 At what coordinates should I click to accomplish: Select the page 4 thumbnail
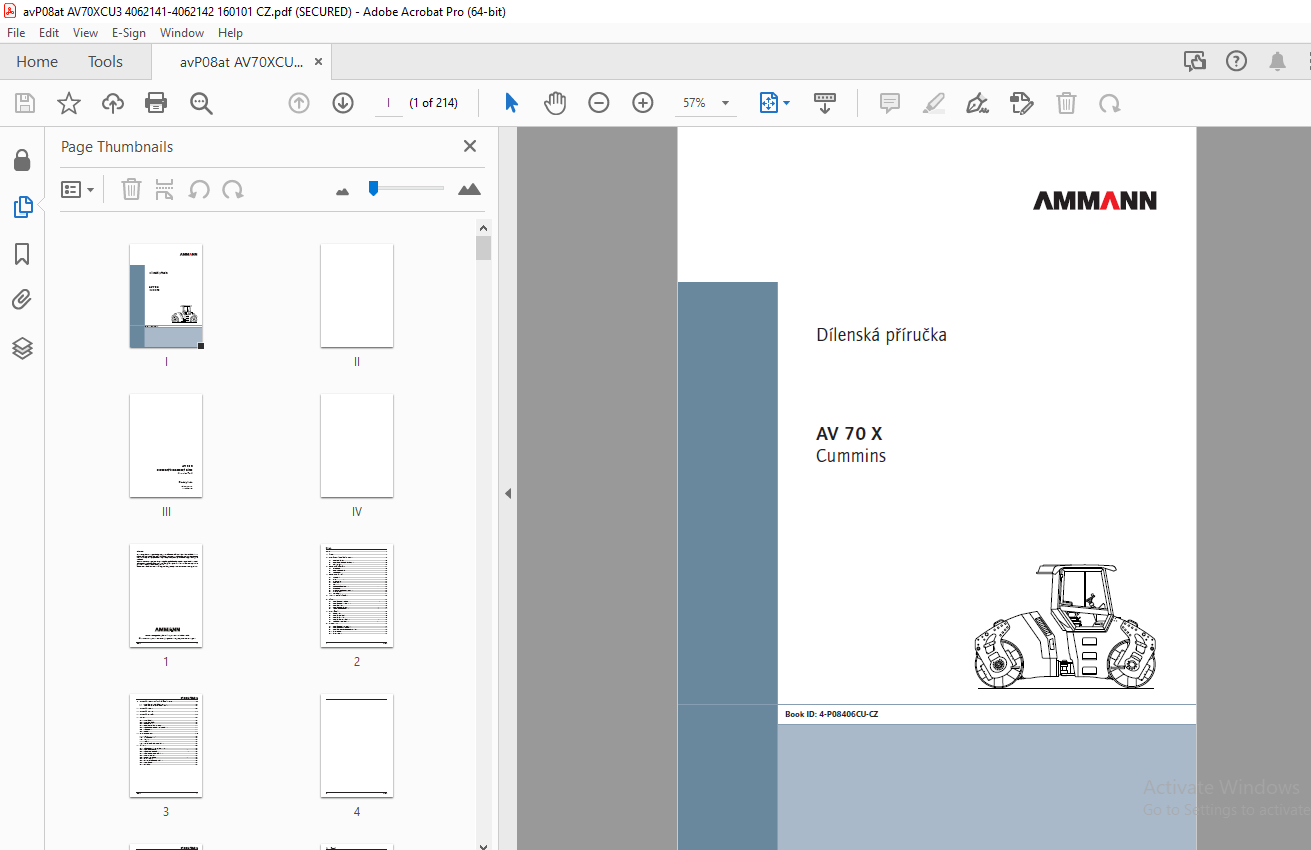pyautogui.click(x=357, y=746)
